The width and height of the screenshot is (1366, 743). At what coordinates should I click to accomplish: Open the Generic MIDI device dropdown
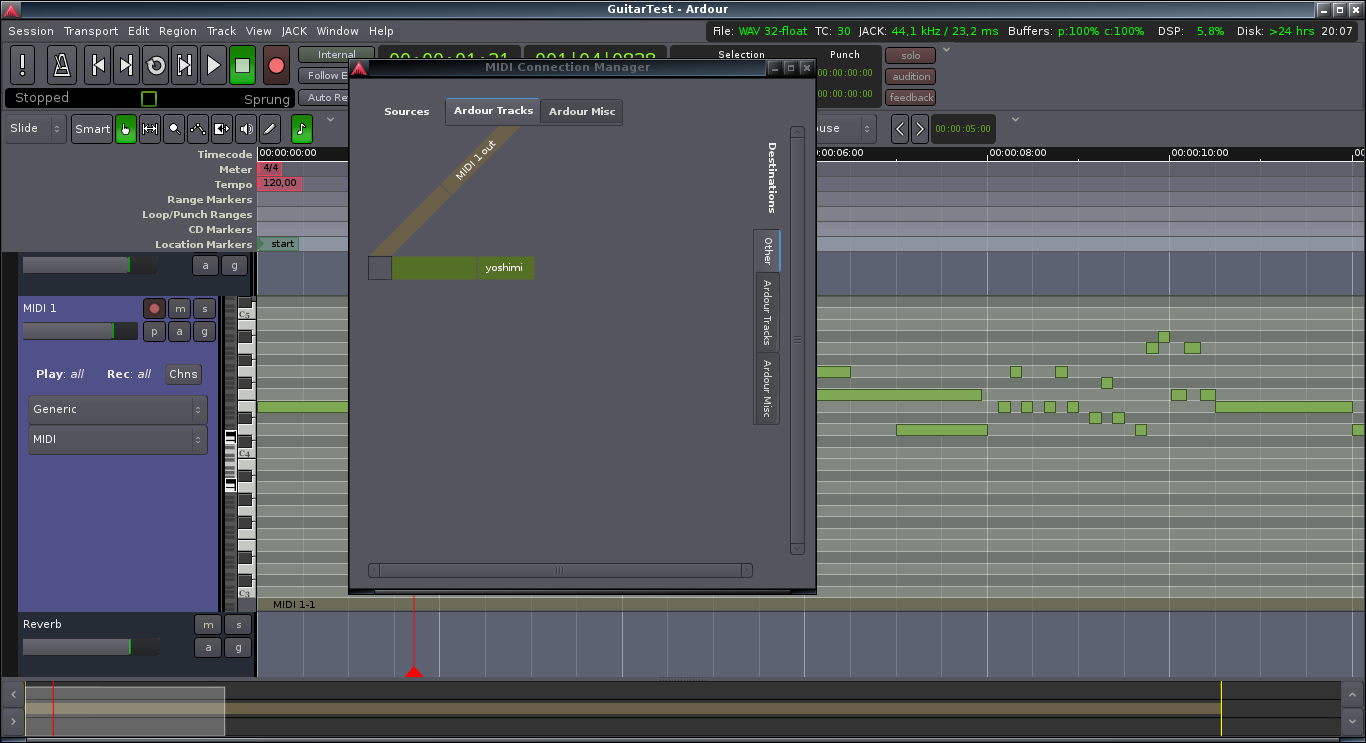coord(117,409)
